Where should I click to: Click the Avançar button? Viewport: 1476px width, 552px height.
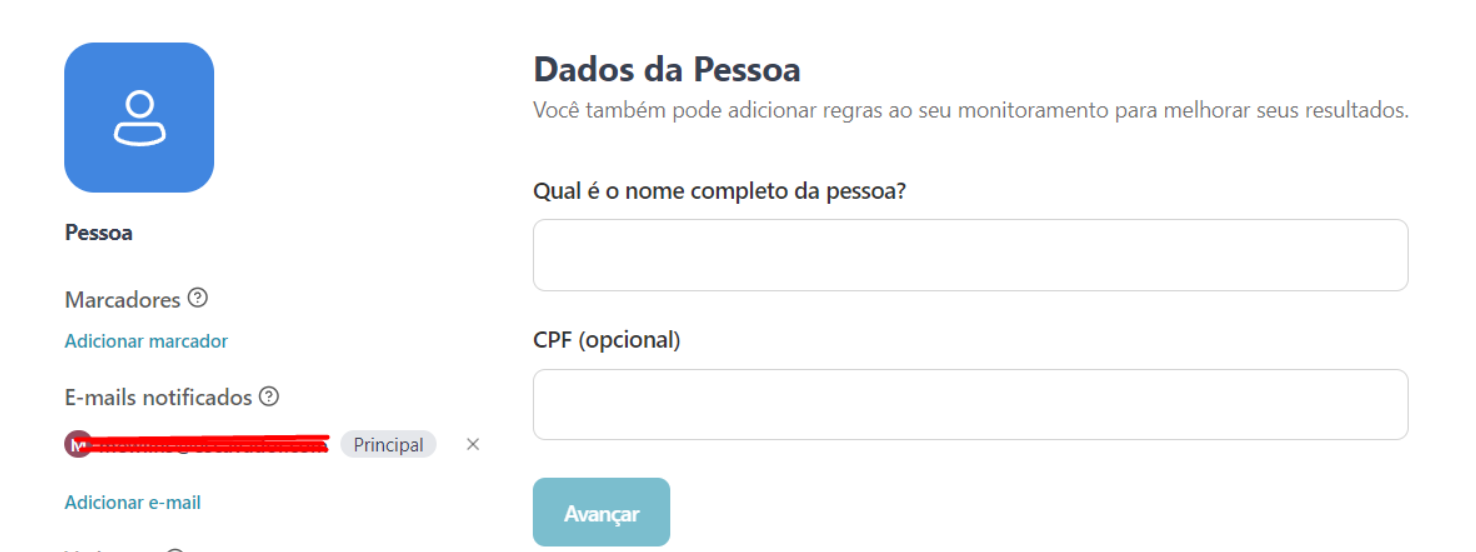click(601, 512)
